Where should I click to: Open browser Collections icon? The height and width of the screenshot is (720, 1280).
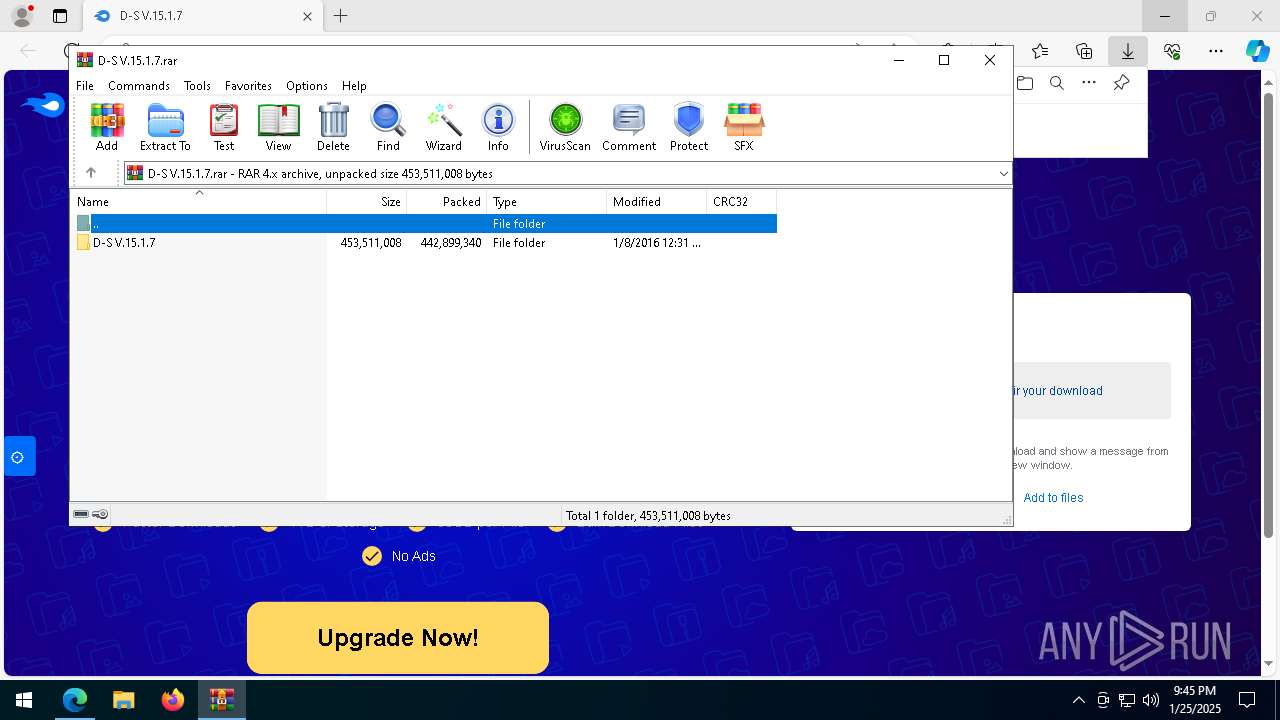coord(1084,51)
